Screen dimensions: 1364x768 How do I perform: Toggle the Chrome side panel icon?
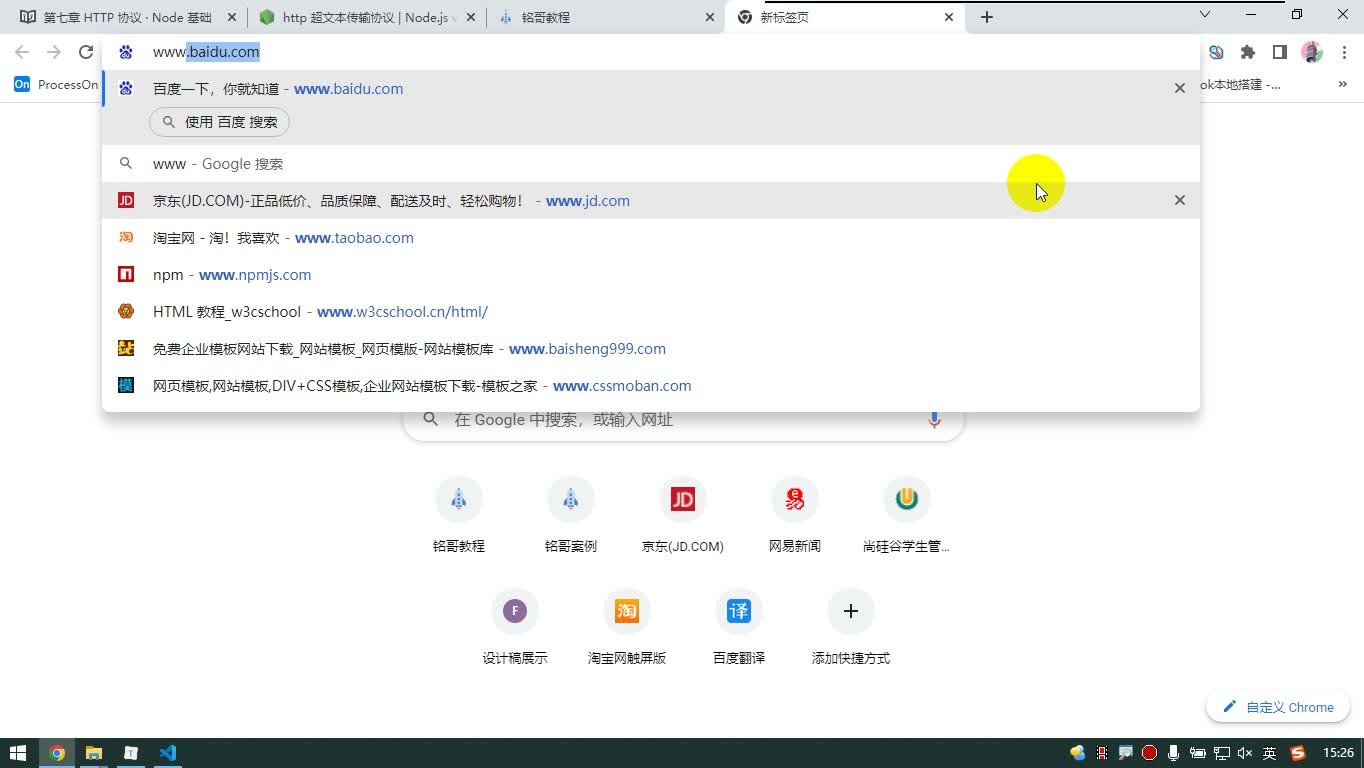coord(1280,52)
